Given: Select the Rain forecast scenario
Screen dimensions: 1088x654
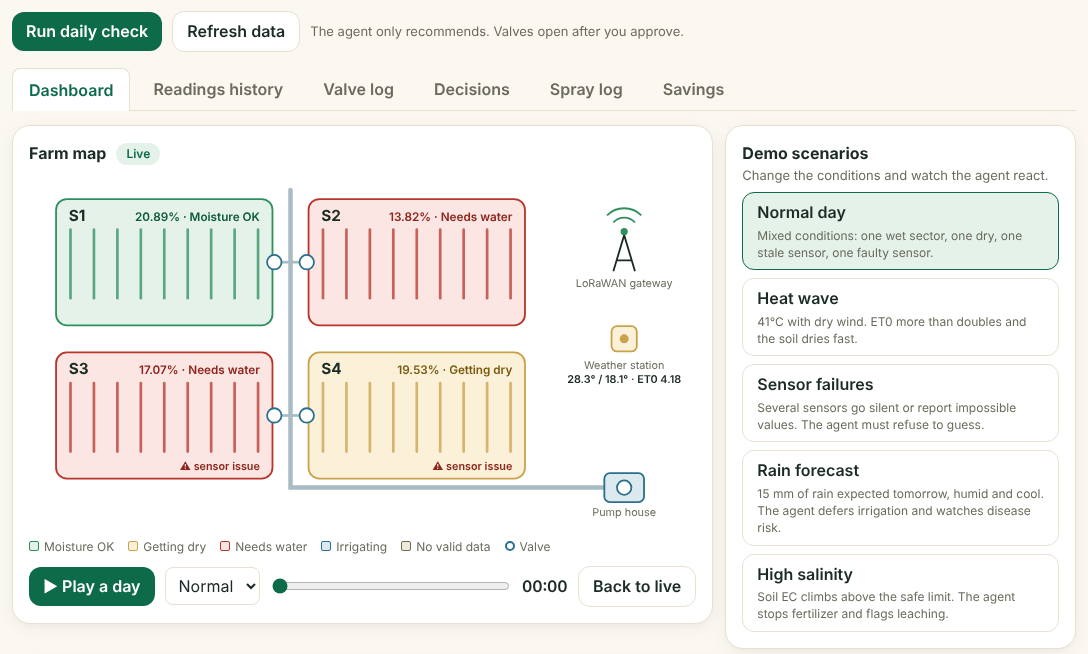Looking at the screenshot, I should [x=900, y=498].
